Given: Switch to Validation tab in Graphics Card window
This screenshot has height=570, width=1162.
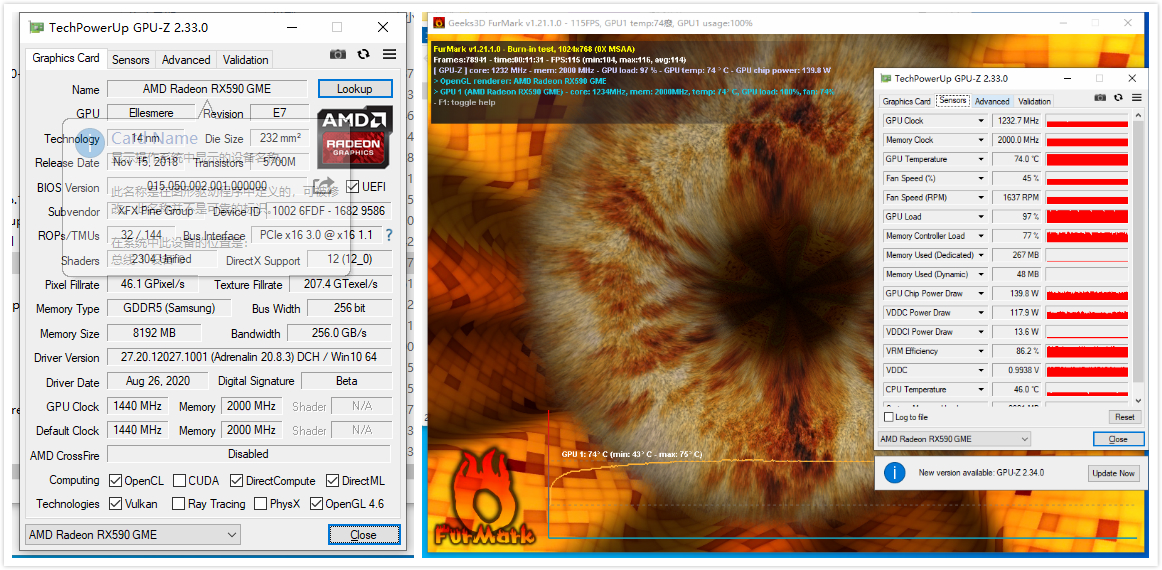Looking at the screenshot, I should 245,60.
